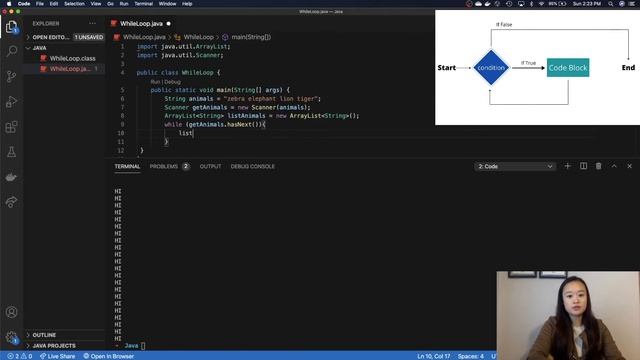
Task: Open Explorer more actions ellipsis
Action: pos(93,24)
